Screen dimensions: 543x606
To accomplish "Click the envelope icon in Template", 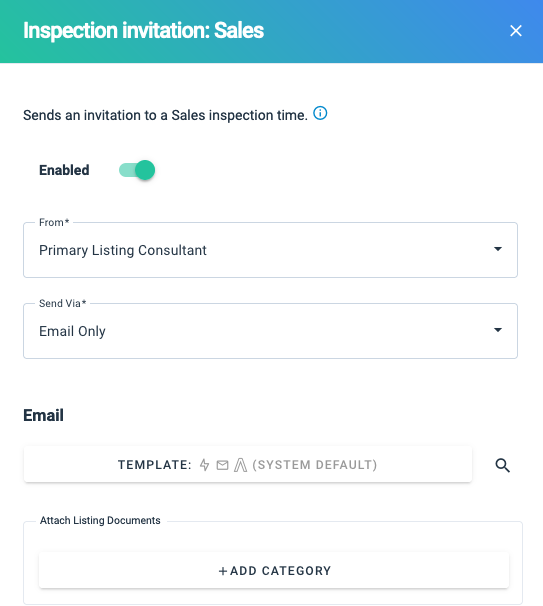I will [222, 465].
